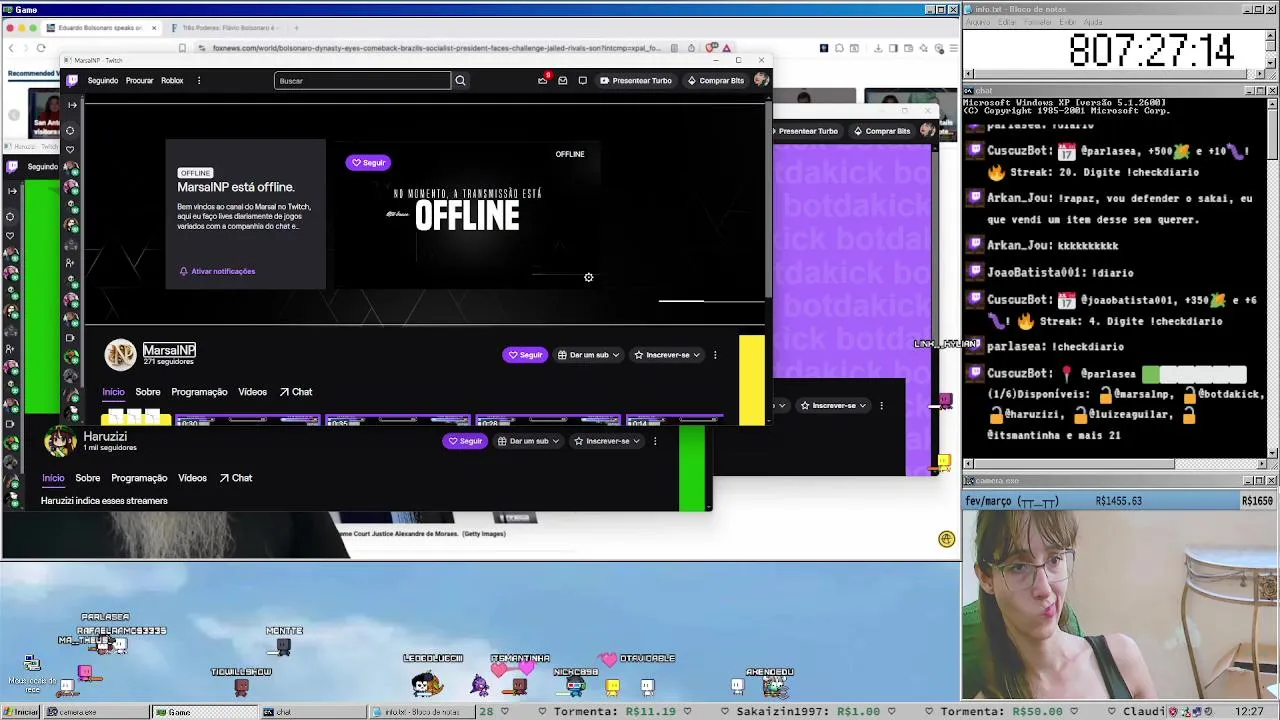The width and height of the screenshot is (1280, 720).
Task: Click the yellow accessibility icon on news page
Action: tap(947, 539)
